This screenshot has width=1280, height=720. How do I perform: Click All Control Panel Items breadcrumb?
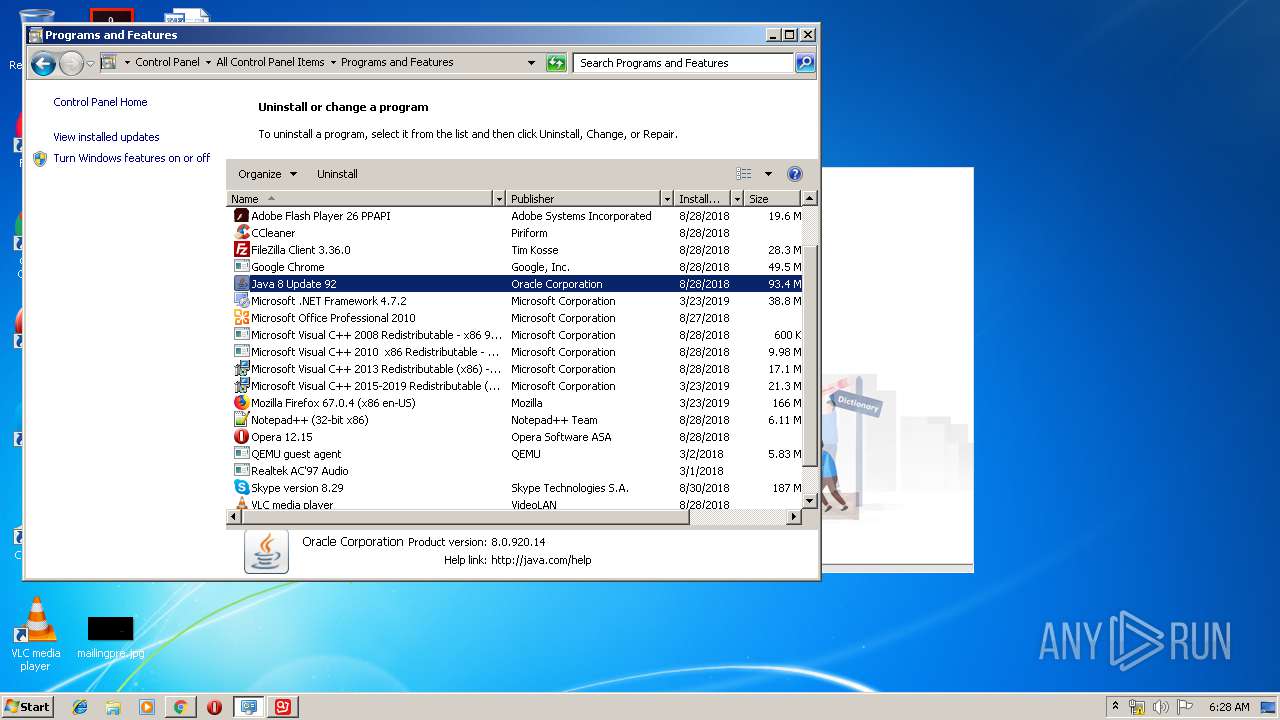pyautogui.click(x=270, y=62)
